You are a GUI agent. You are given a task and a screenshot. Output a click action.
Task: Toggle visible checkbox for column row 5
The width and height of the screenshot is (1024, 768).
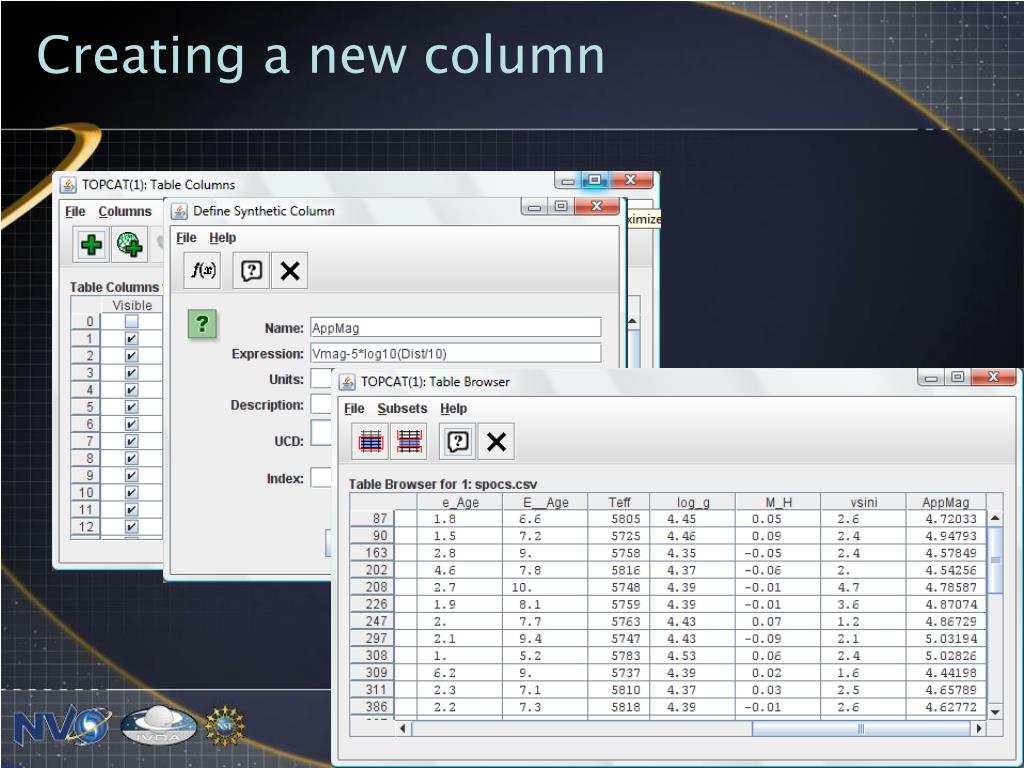coord(131,407)
